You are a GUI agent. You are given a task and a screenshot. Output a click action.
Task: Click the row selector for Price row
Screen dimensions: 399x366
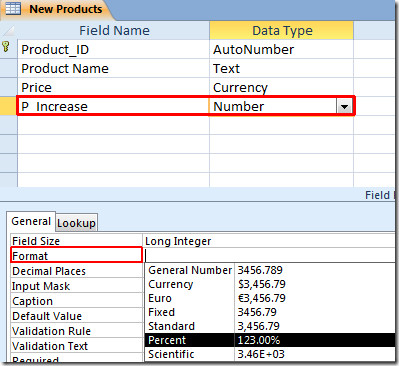8,88
